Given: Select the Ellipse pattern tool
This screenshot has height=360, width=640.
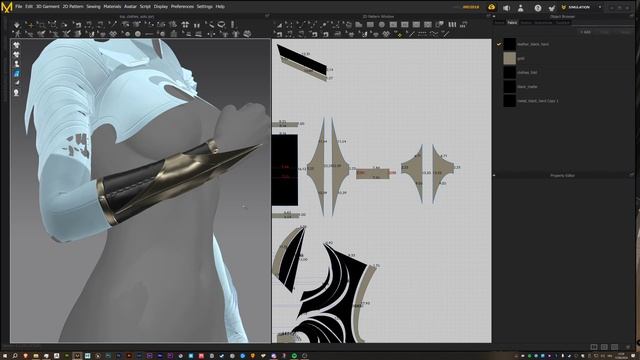Looking at the screenshot, I should pyautogui.click(x=382, y=25).
